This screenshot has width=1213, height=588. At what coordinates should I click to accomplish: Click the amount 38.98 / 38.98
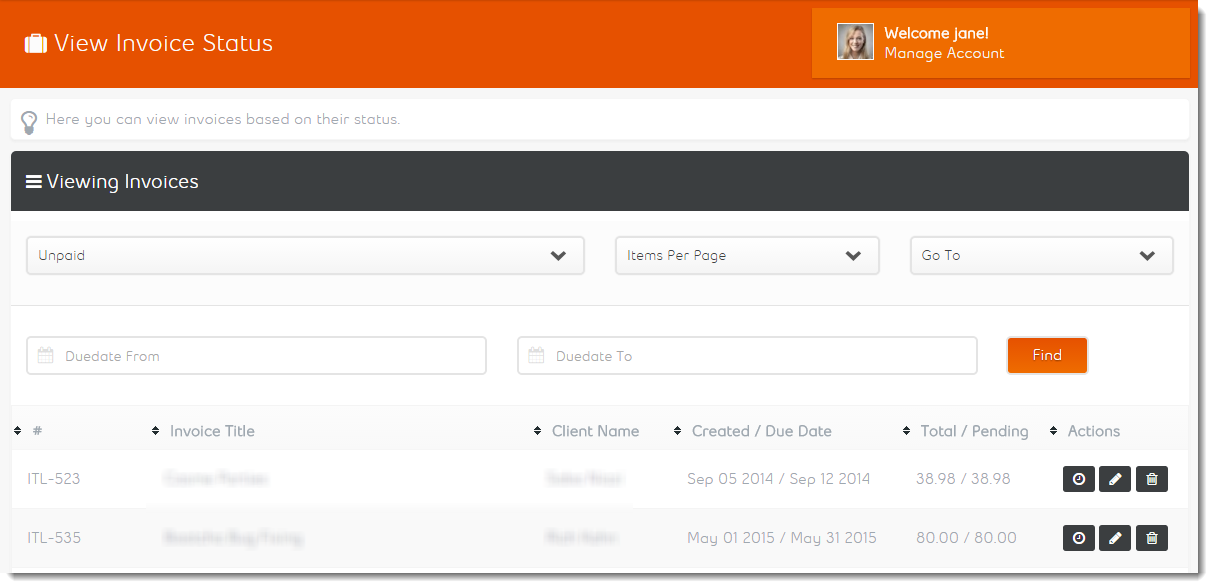[963, 479]
